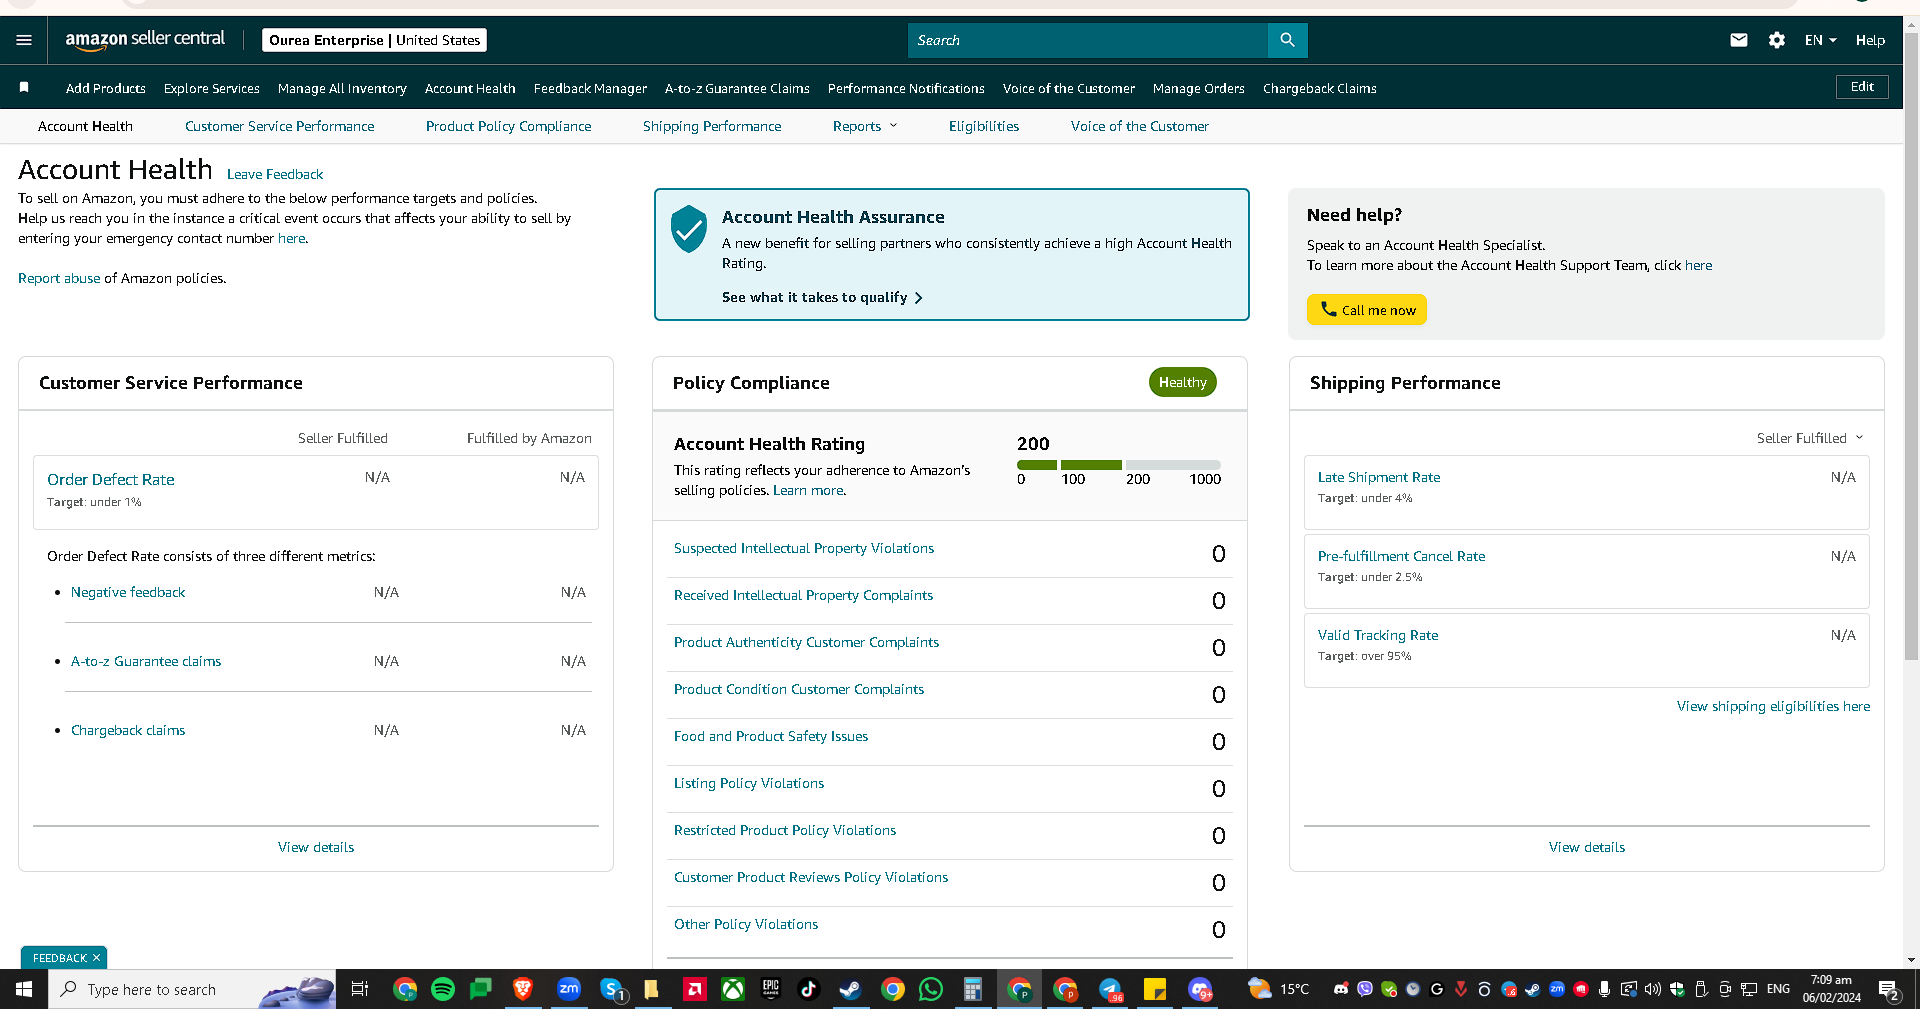Click the search magnifier button

click(x=1287, y=40)
